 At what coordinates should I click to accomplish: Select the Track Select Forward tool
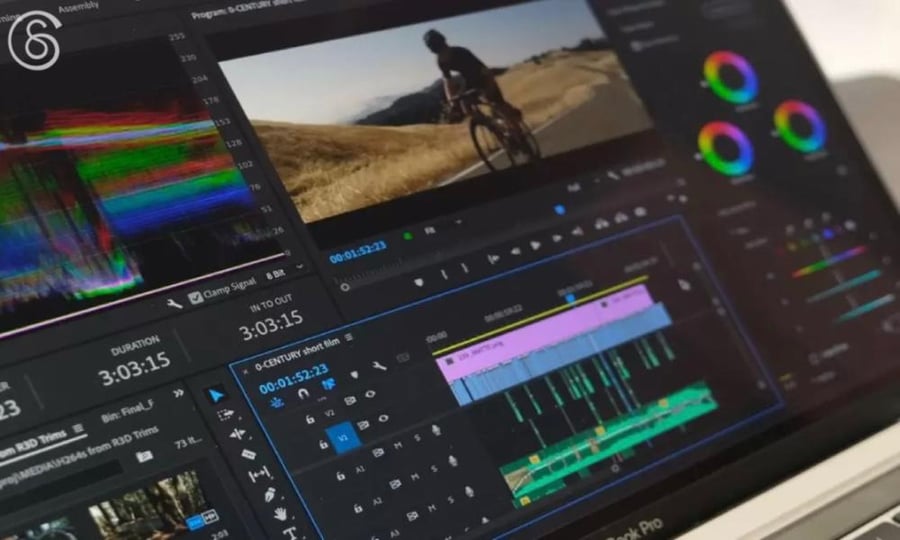pos(226,414)
